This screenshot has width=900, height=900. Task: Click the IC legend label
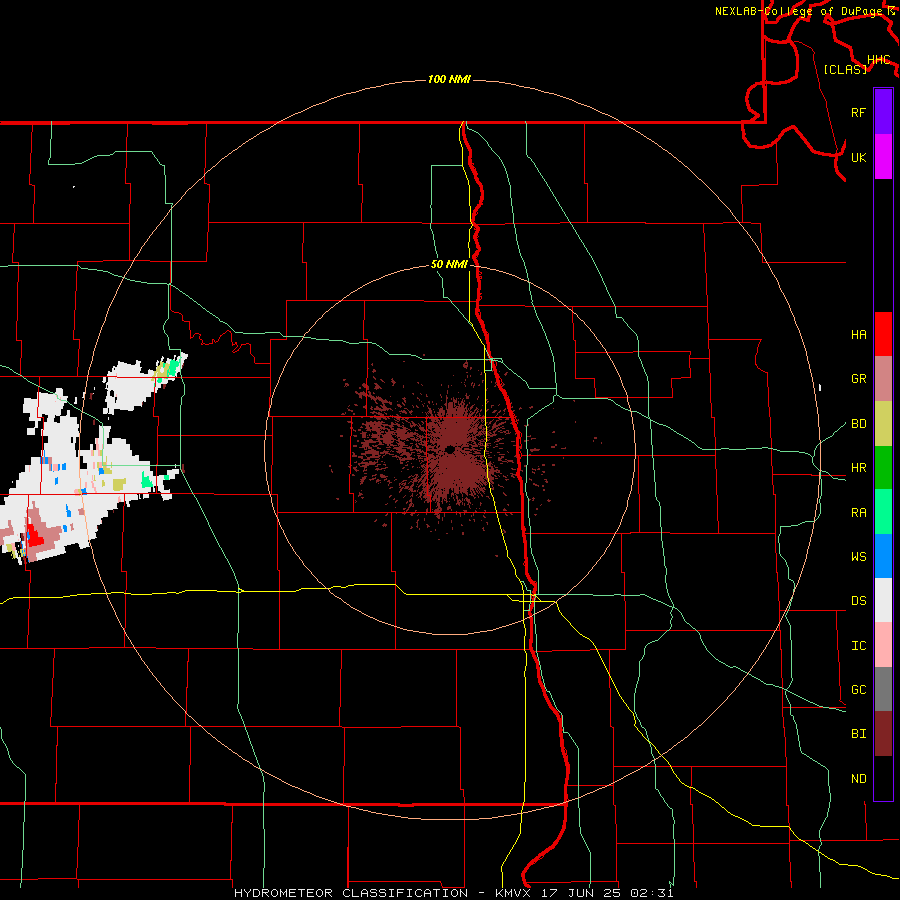(858, 645)
